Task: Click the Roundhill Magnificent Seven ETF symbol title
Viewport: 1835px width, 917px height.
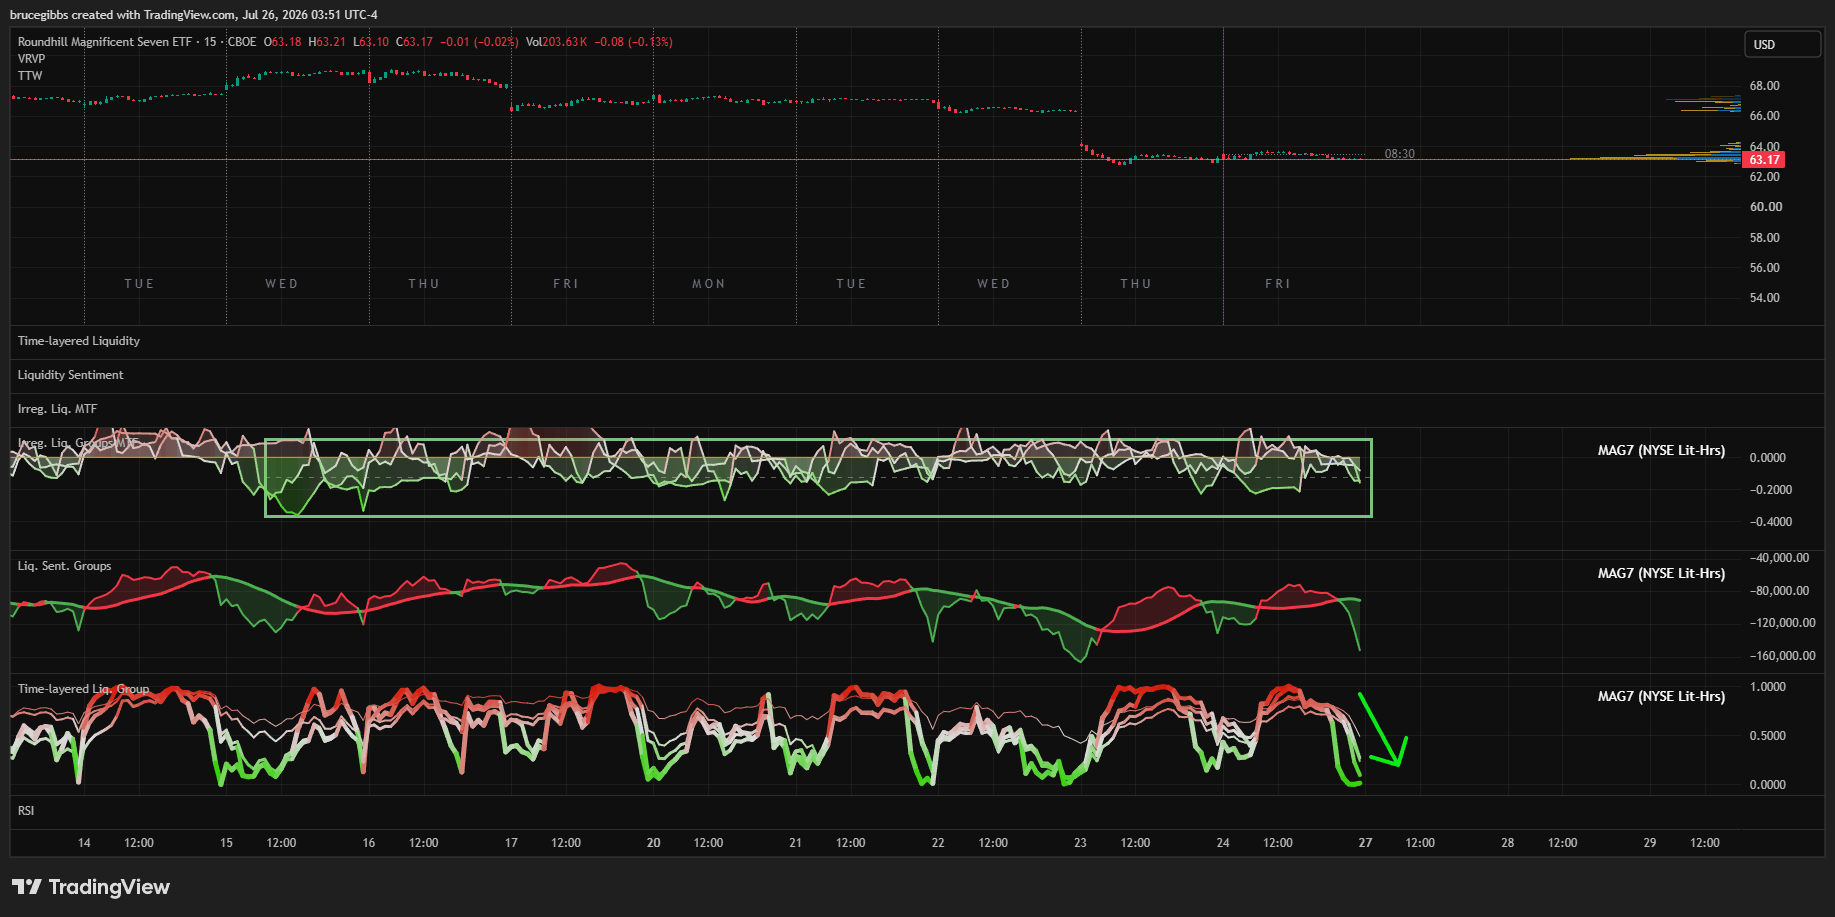Action: (104, 42)
